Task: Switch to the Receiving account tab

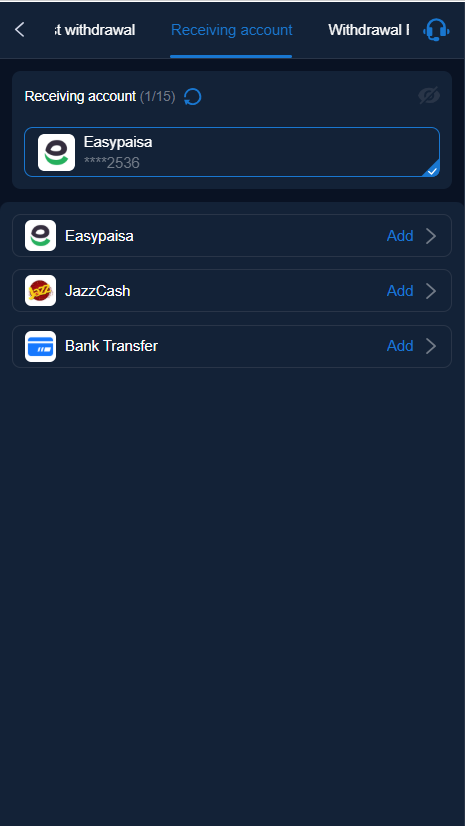Action: tap(231, 30)
